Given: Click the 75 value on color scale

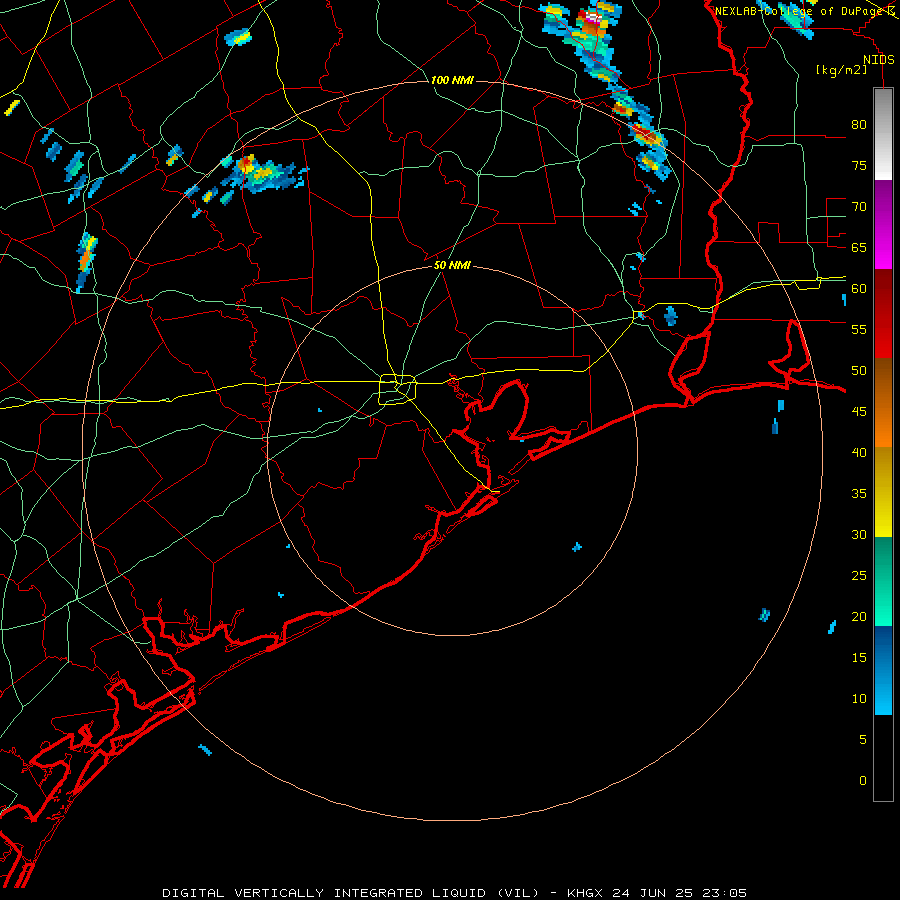Looking at the screenshot, I should (859, 165).
